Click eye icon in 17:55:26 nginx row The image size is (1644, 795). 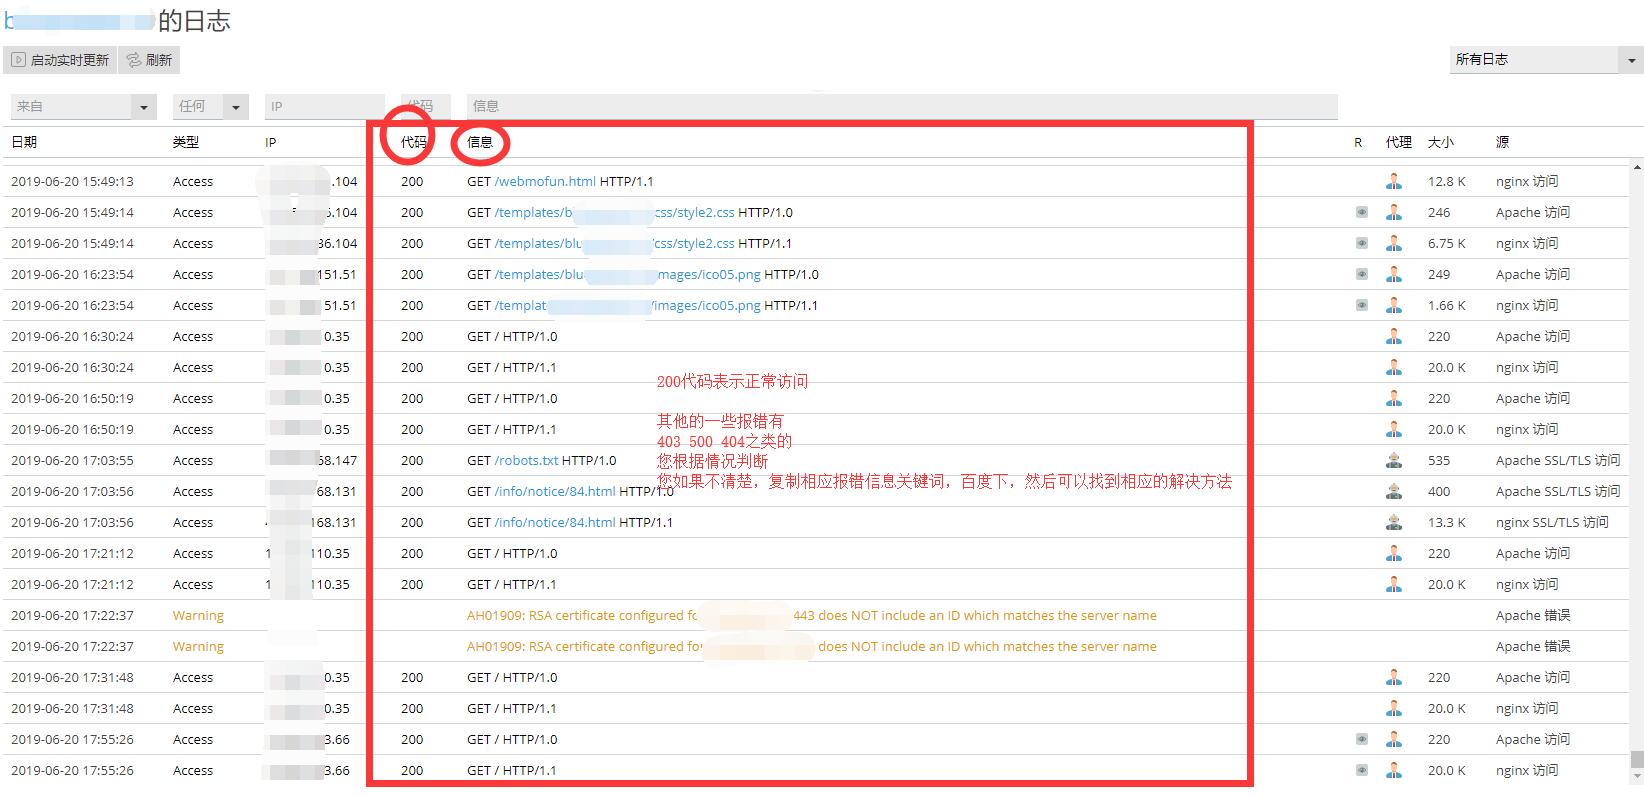pos(1361,770)
